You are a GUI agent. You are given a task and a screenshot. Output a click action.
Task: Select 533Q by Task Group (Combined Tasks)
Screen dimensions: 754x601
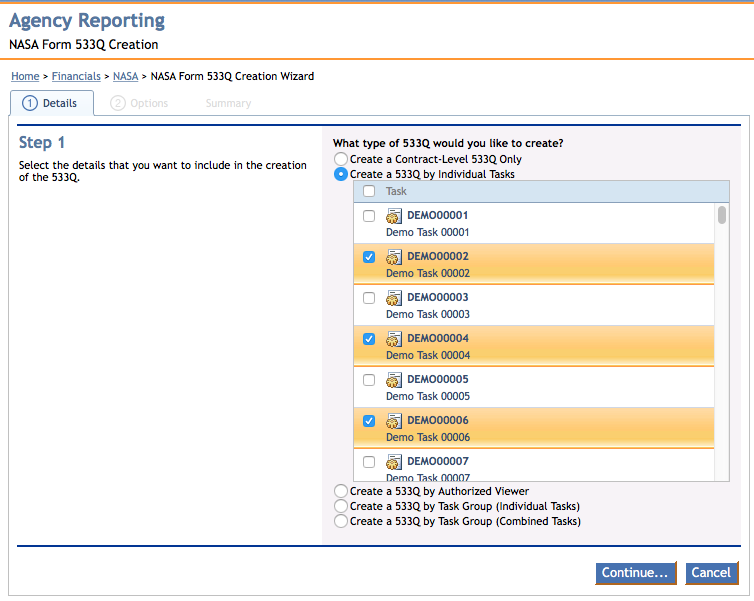(342, 521)
